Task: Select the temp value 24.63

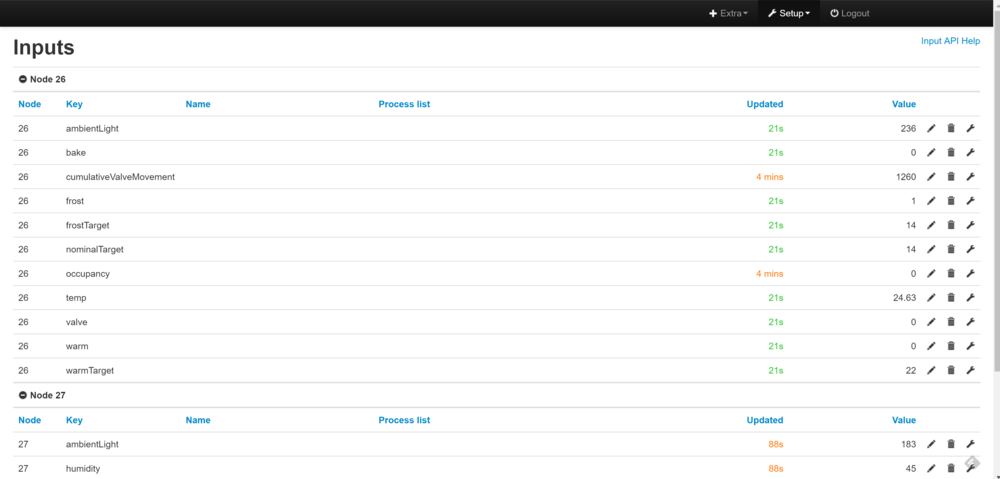Action: pos(904,298)
